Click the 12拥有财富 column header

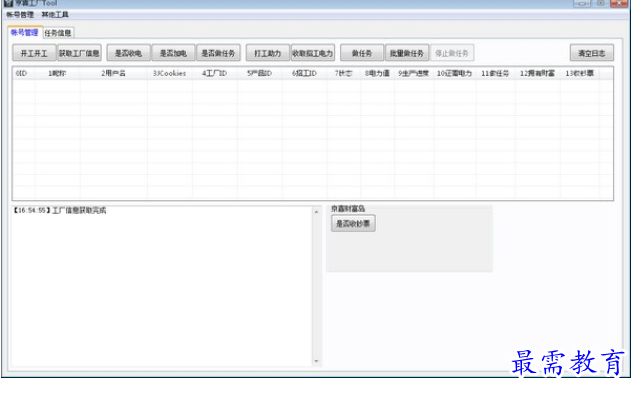tap(537, 73)
